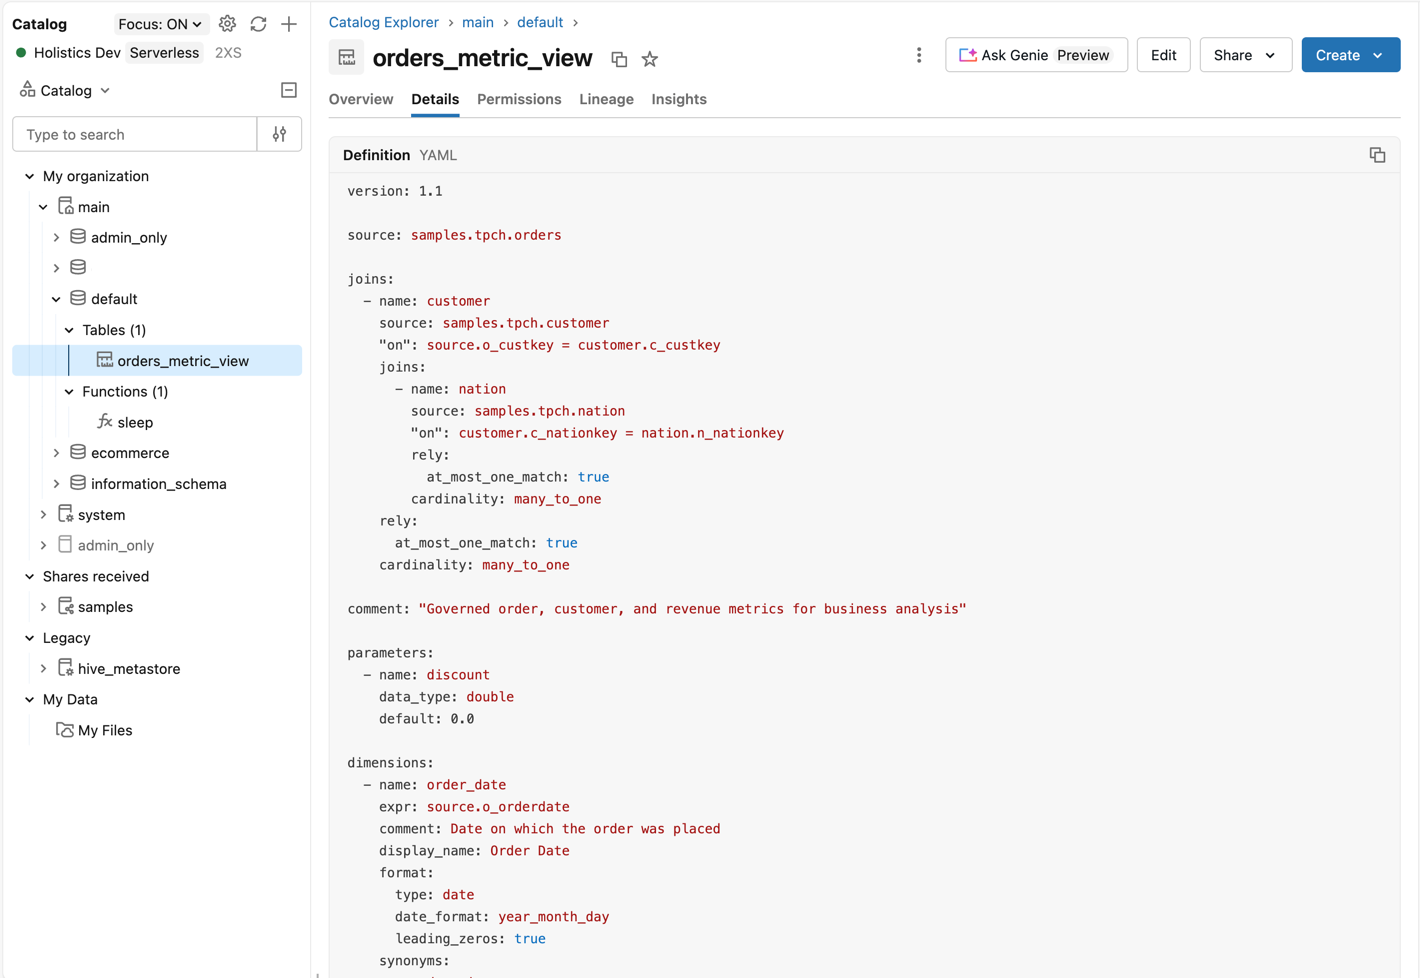1420x978 pixels.
Task: Expand the hive_metastore catalog
Action: point(43,669)
